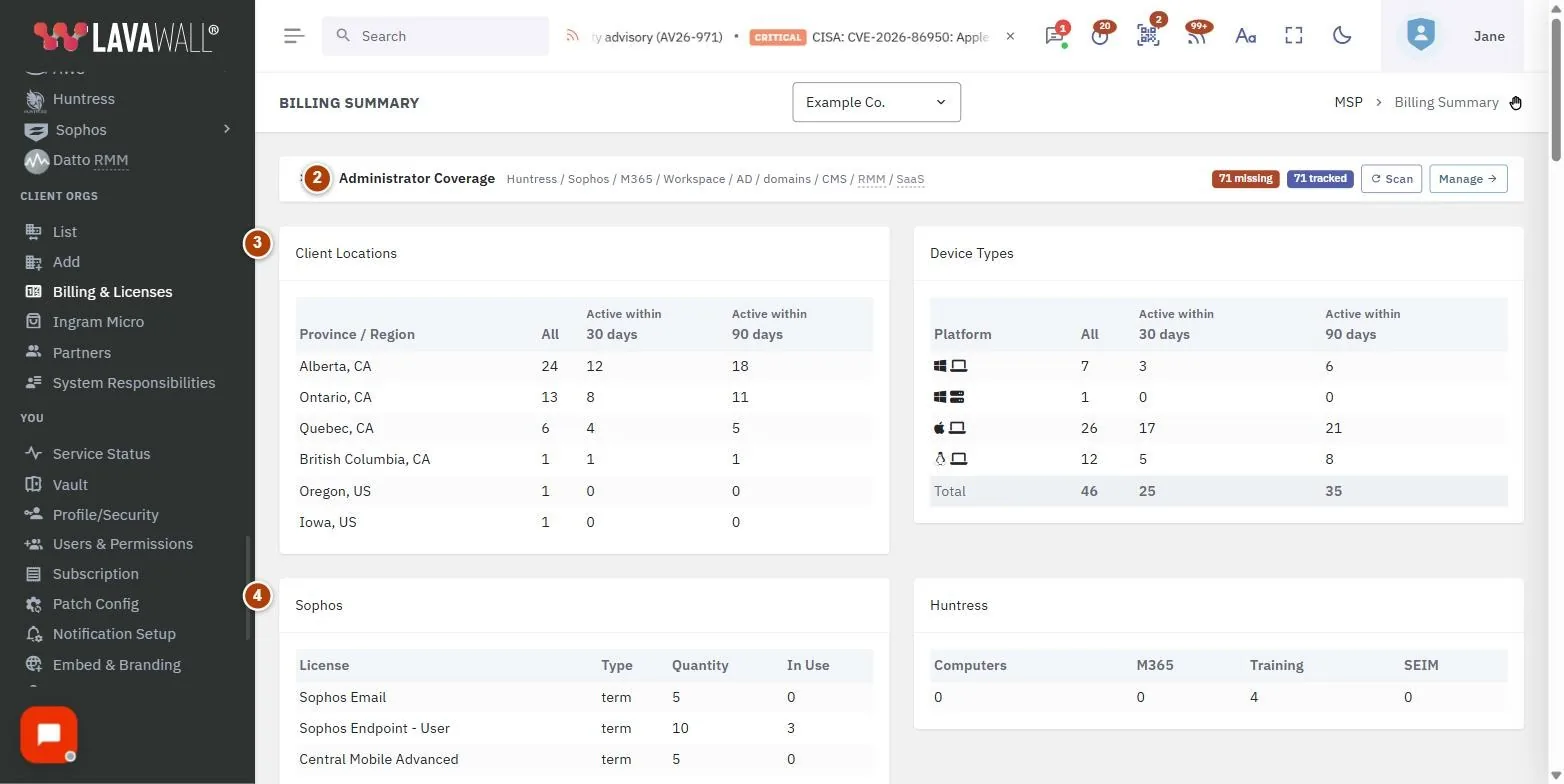Click the Windows server platform icon
The image size is (1564, 784).
[949, 397]
